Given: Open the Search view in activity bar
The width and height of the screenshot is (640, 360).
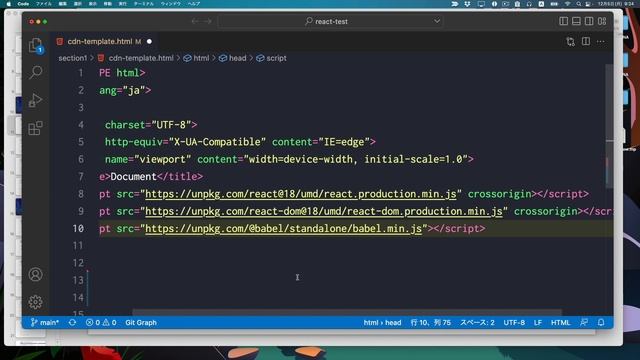Looking at the screenshot, I should pyautogui.click(x=36, y=73).
